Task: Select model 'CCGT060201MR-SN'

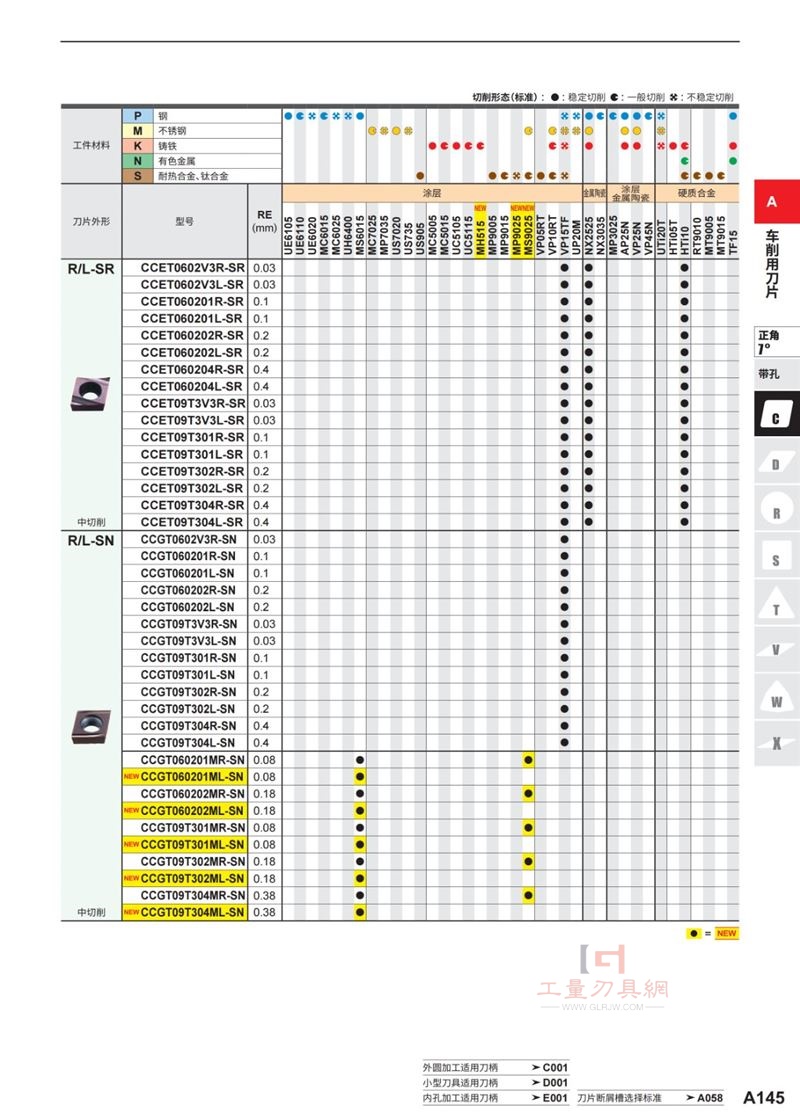Action: click(193, 760)
